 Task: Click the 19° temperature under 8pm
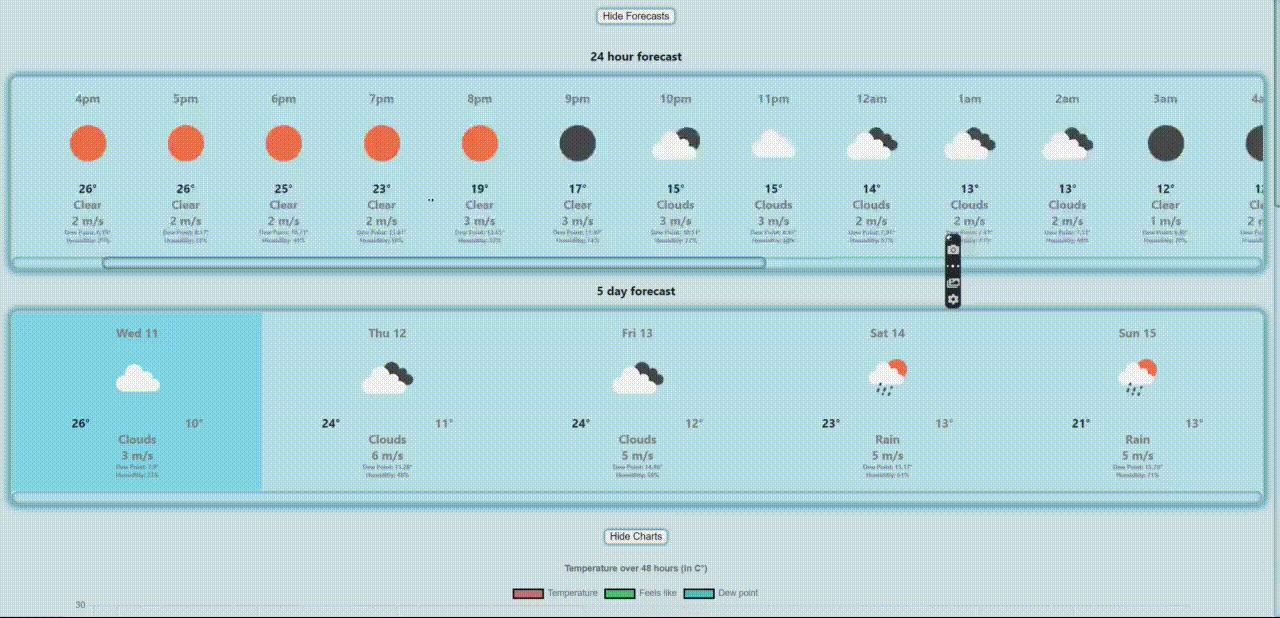[x=480, y=189]
